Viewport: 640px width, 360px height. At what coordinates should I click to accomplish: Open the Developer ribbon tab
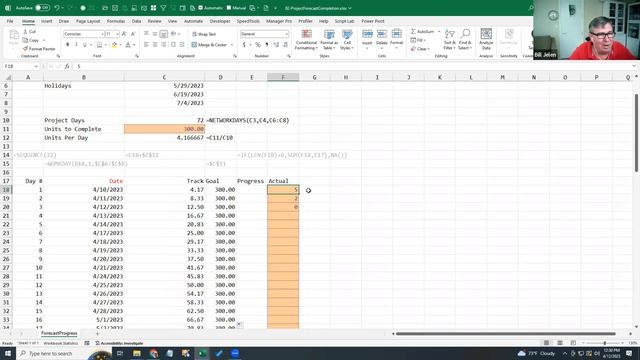click(220, 21)
